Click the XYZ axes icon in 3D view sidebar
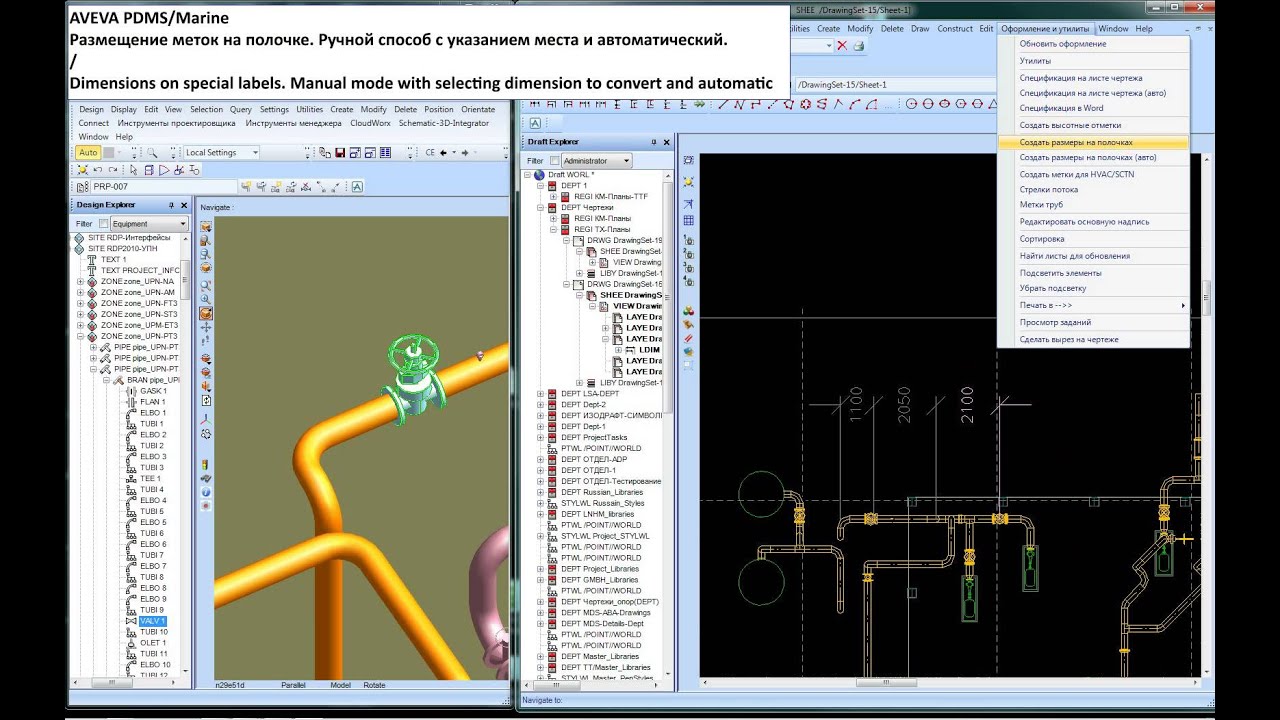Screen dimensions: 1280x720 [x=206, y=420]
